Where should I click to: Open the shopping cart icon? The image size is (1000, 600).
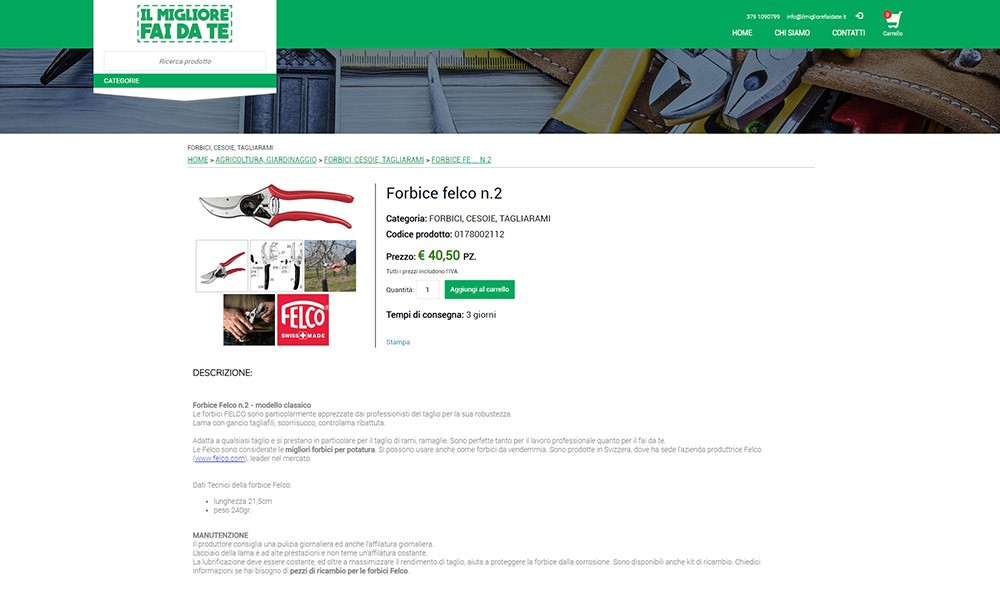[892, 21]
